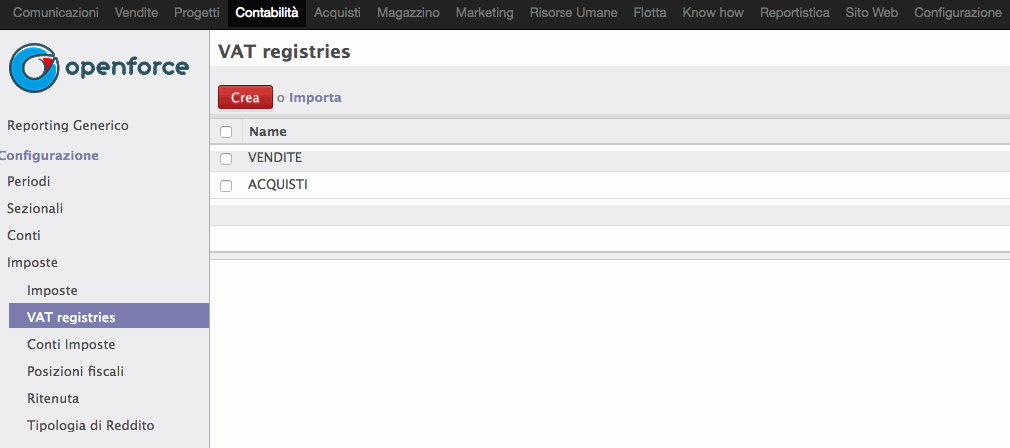
Task: Click the Importa link
Action: click(315, 98)
